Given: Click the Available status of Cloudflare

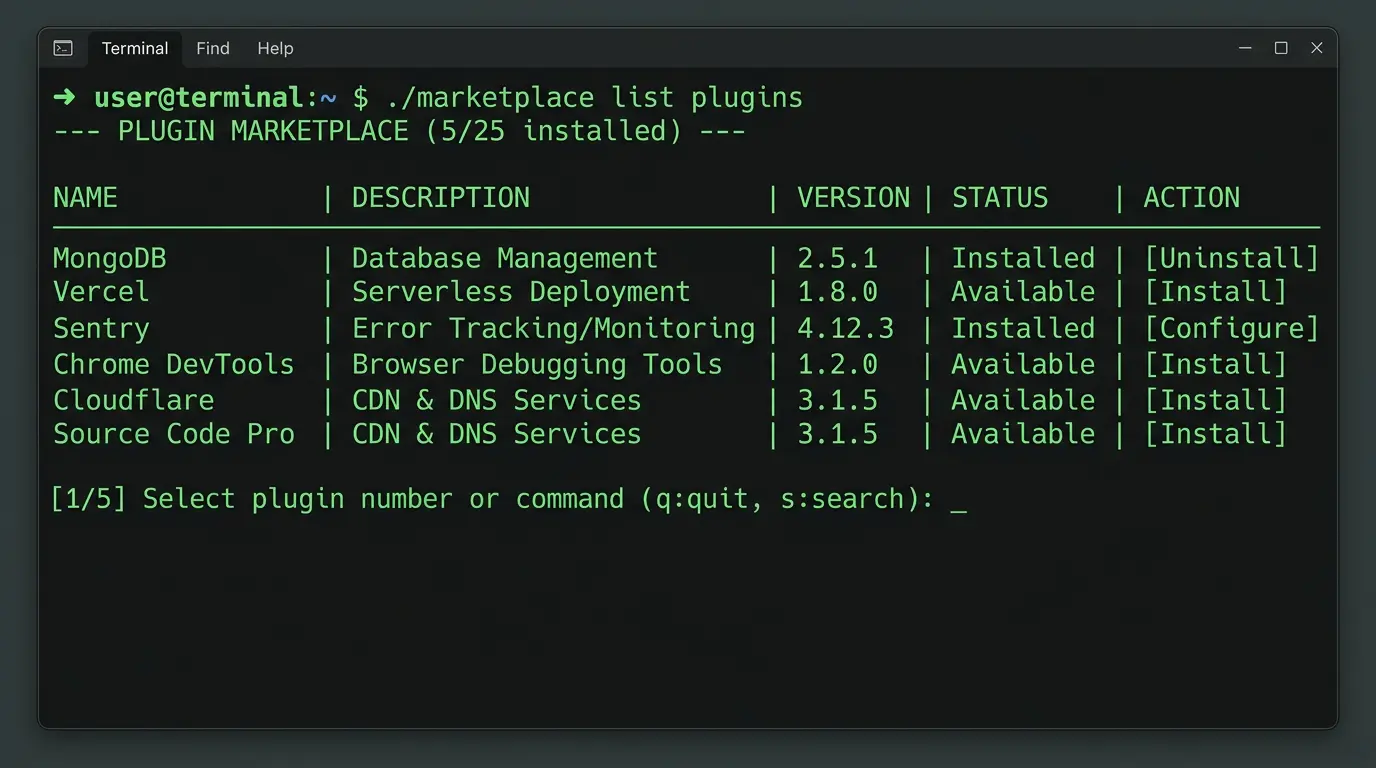Looking at the screenshot, I should coord(1023,400).
